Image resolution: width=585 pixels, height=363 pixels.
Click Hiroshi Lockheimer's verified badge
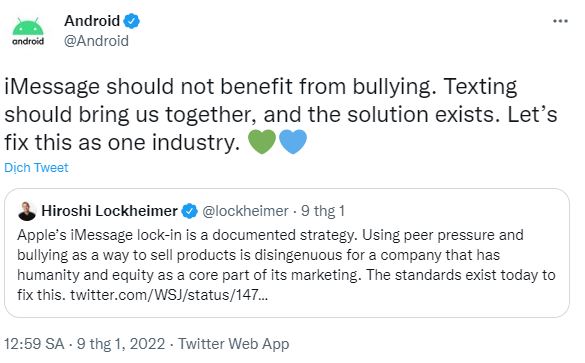point(190,212)
